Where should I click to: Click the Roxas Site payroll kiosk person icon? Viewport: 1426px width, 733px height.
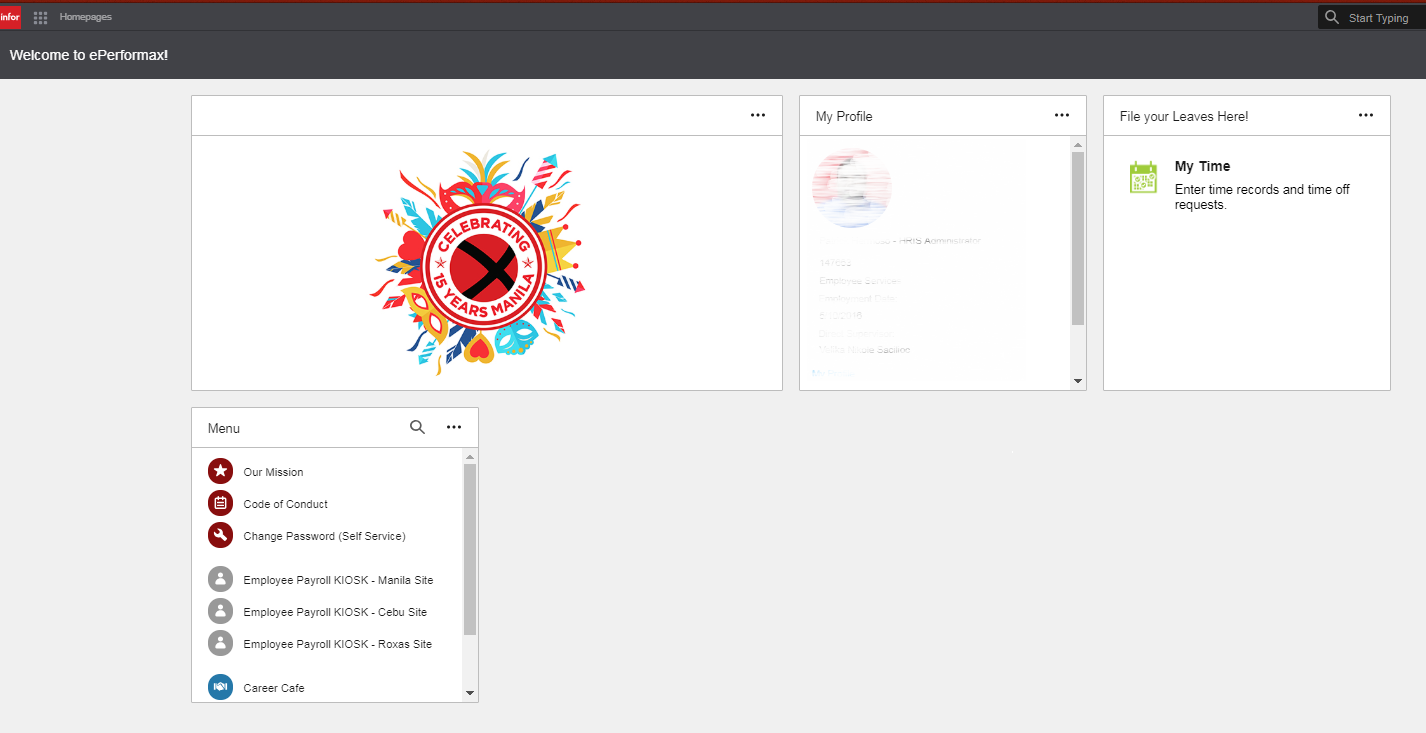[220, 643]
